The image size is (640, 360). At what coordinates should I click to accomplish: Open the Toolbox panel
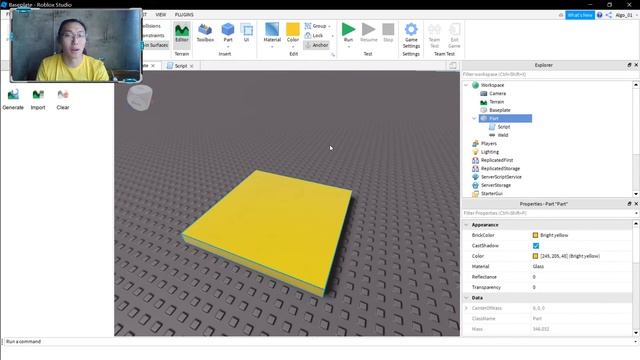(205, 33)
